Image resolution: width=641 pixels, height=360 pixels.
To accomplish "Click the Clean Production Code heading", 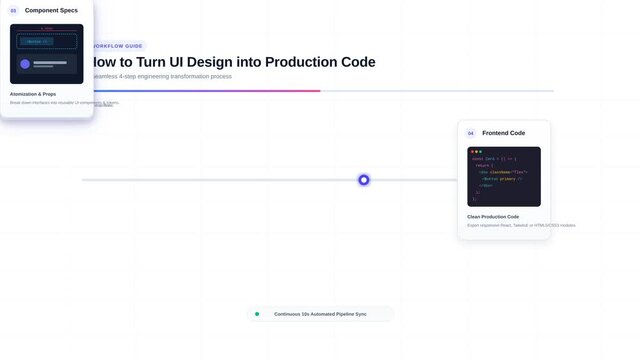I will coord(493,217).
